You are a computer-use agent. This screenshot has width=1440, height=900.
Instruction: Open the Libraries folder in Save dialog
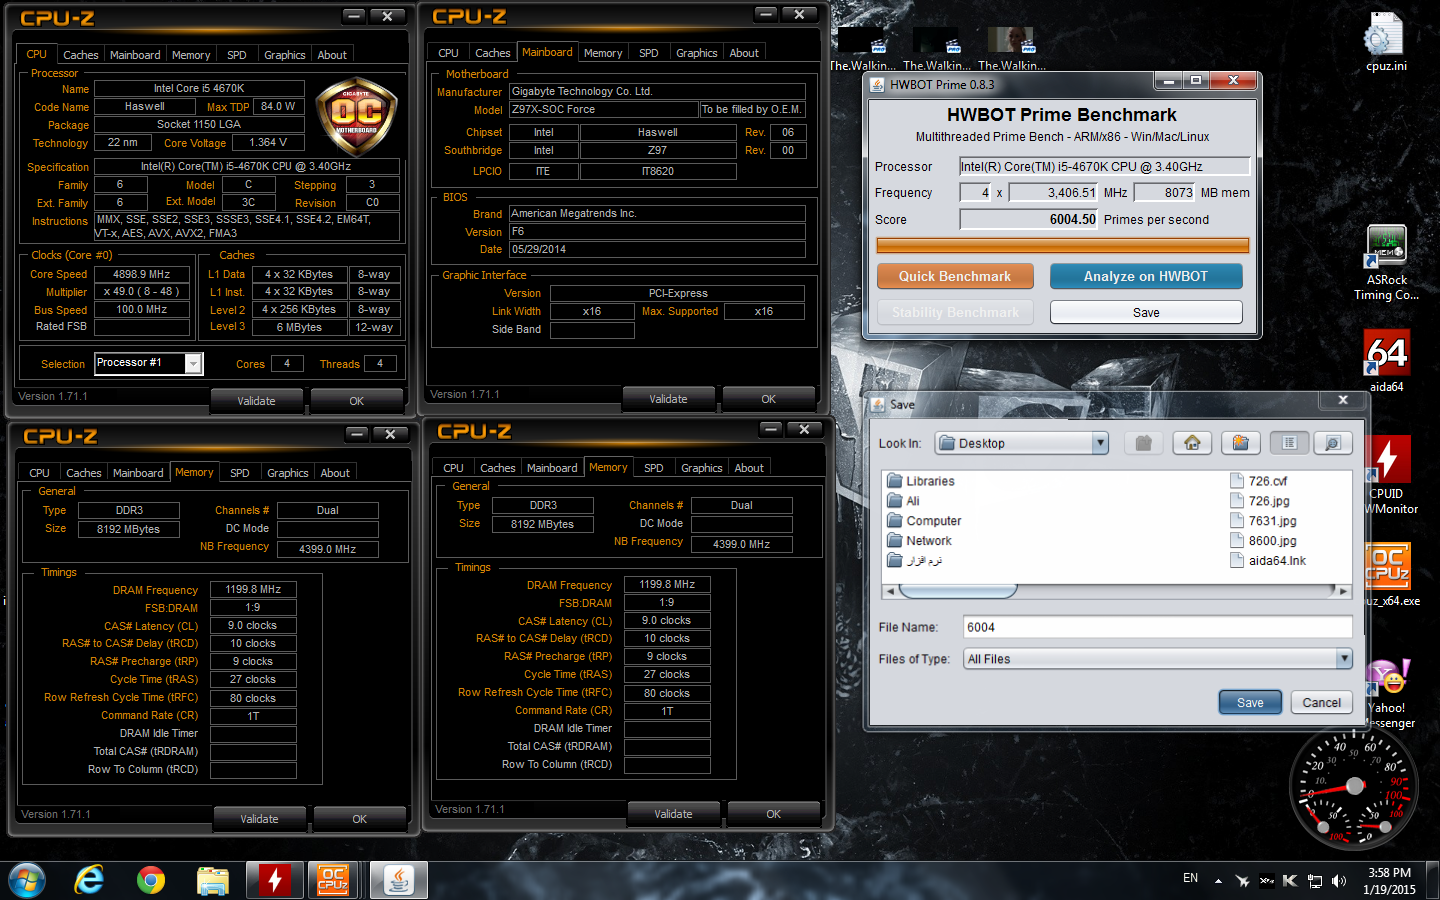pos(920,481)
